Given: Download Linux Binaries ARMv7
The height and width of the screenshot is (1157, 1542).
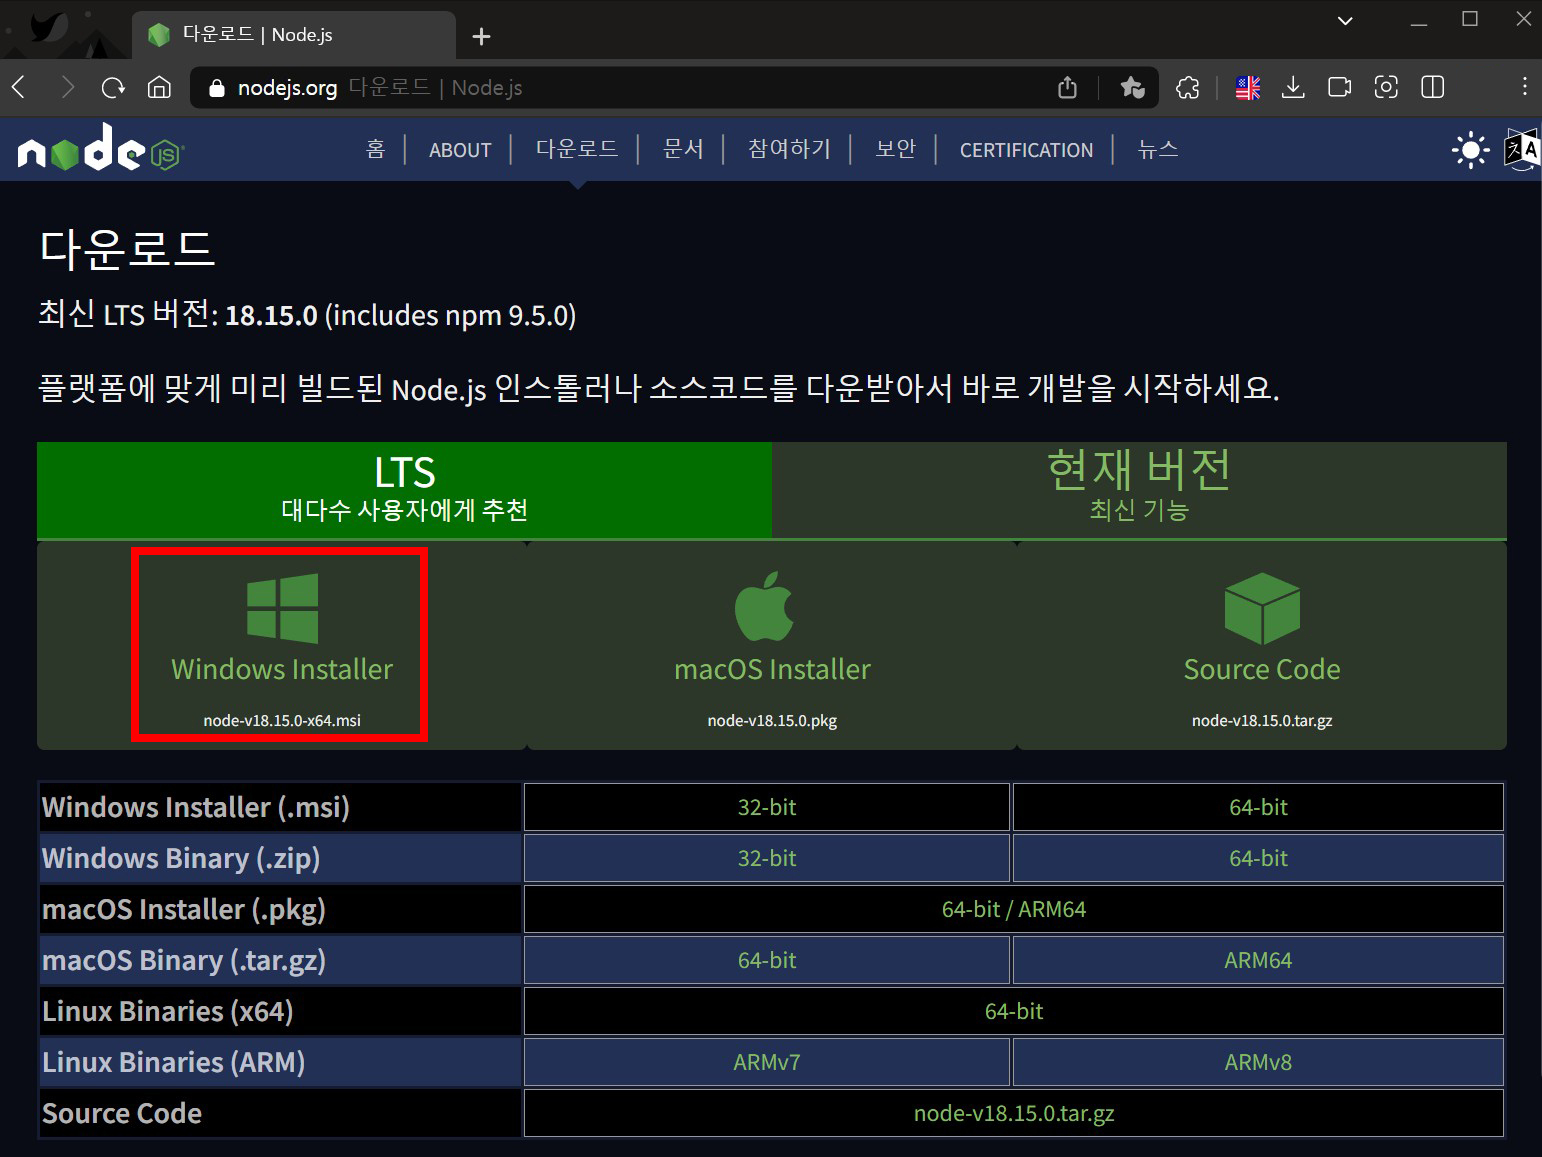Looking at the screenshot, I should coord(767,1062).
